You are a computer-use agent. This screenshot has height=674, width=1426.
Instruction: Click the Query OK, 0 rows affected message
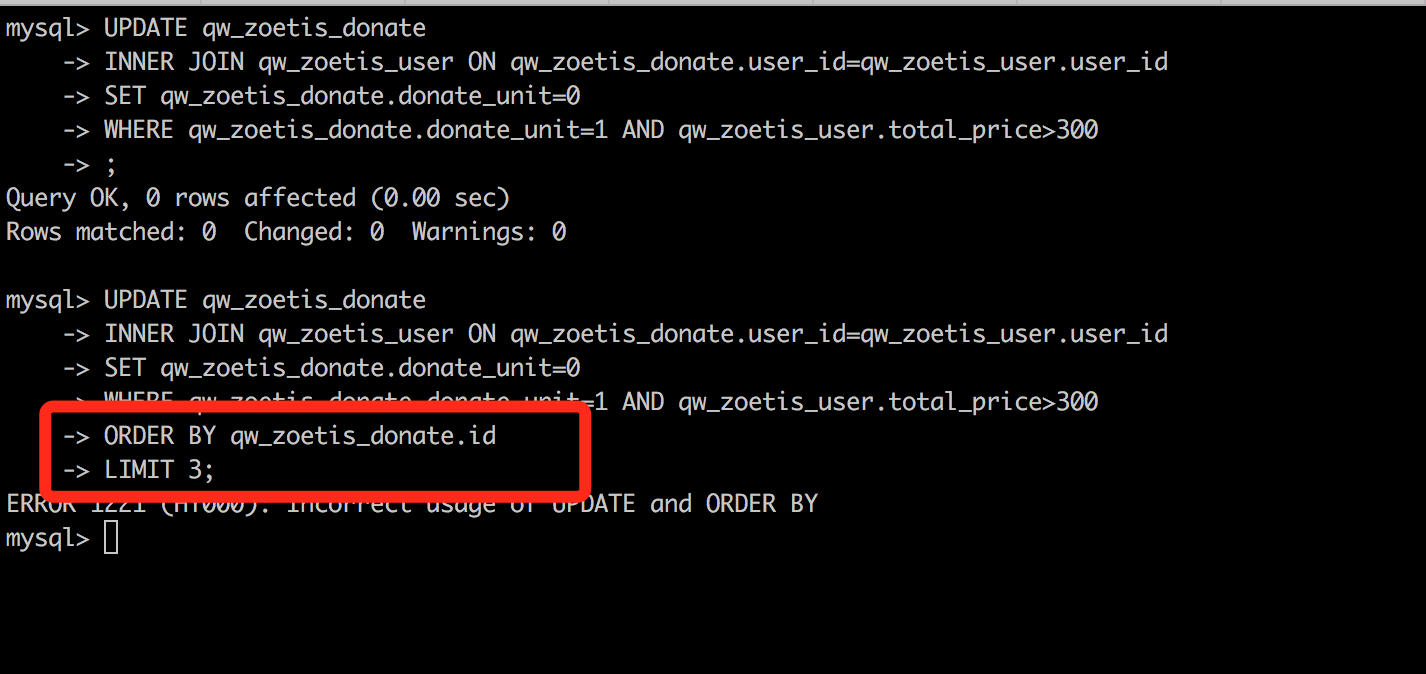click(x=258, y=198)
